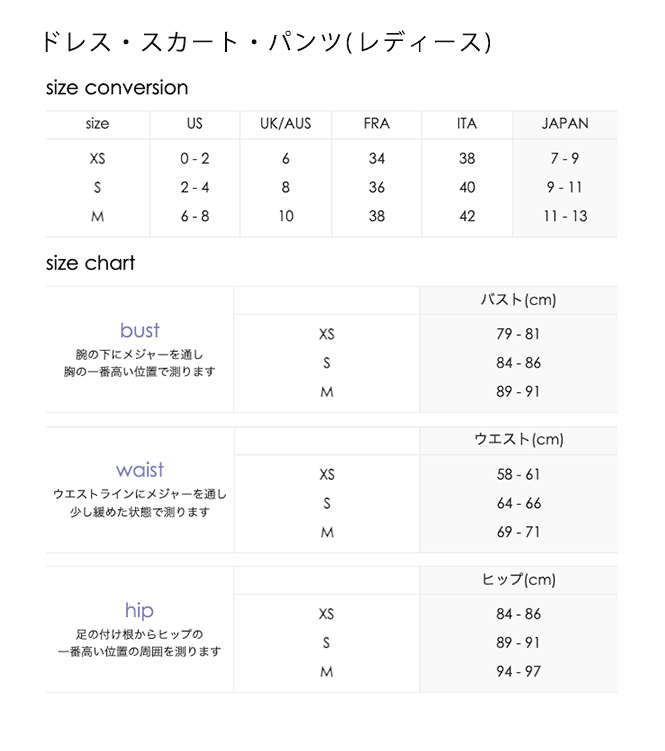
Task: Click the Japan size value 7 - 9
Action: point(565,158)
